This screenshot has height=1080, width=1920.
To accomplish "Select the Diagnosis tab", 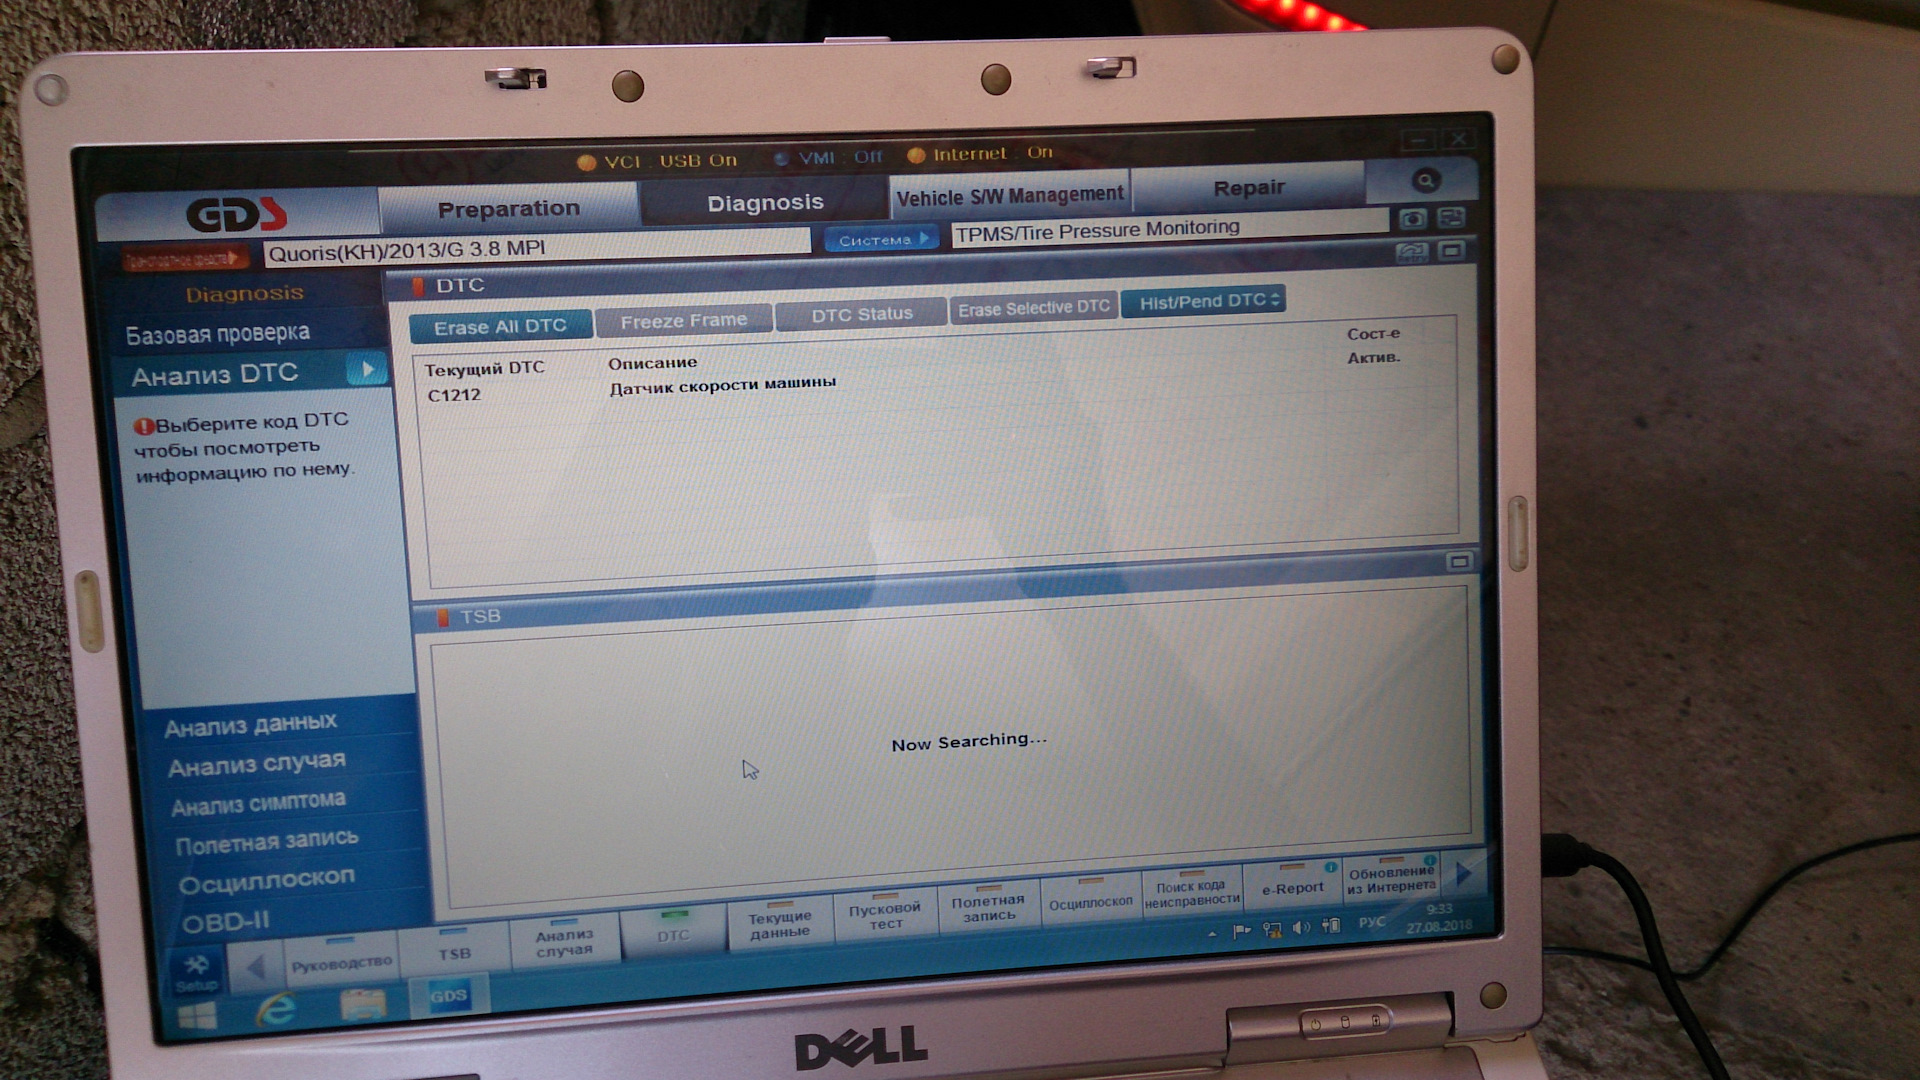I will (764, 195).
